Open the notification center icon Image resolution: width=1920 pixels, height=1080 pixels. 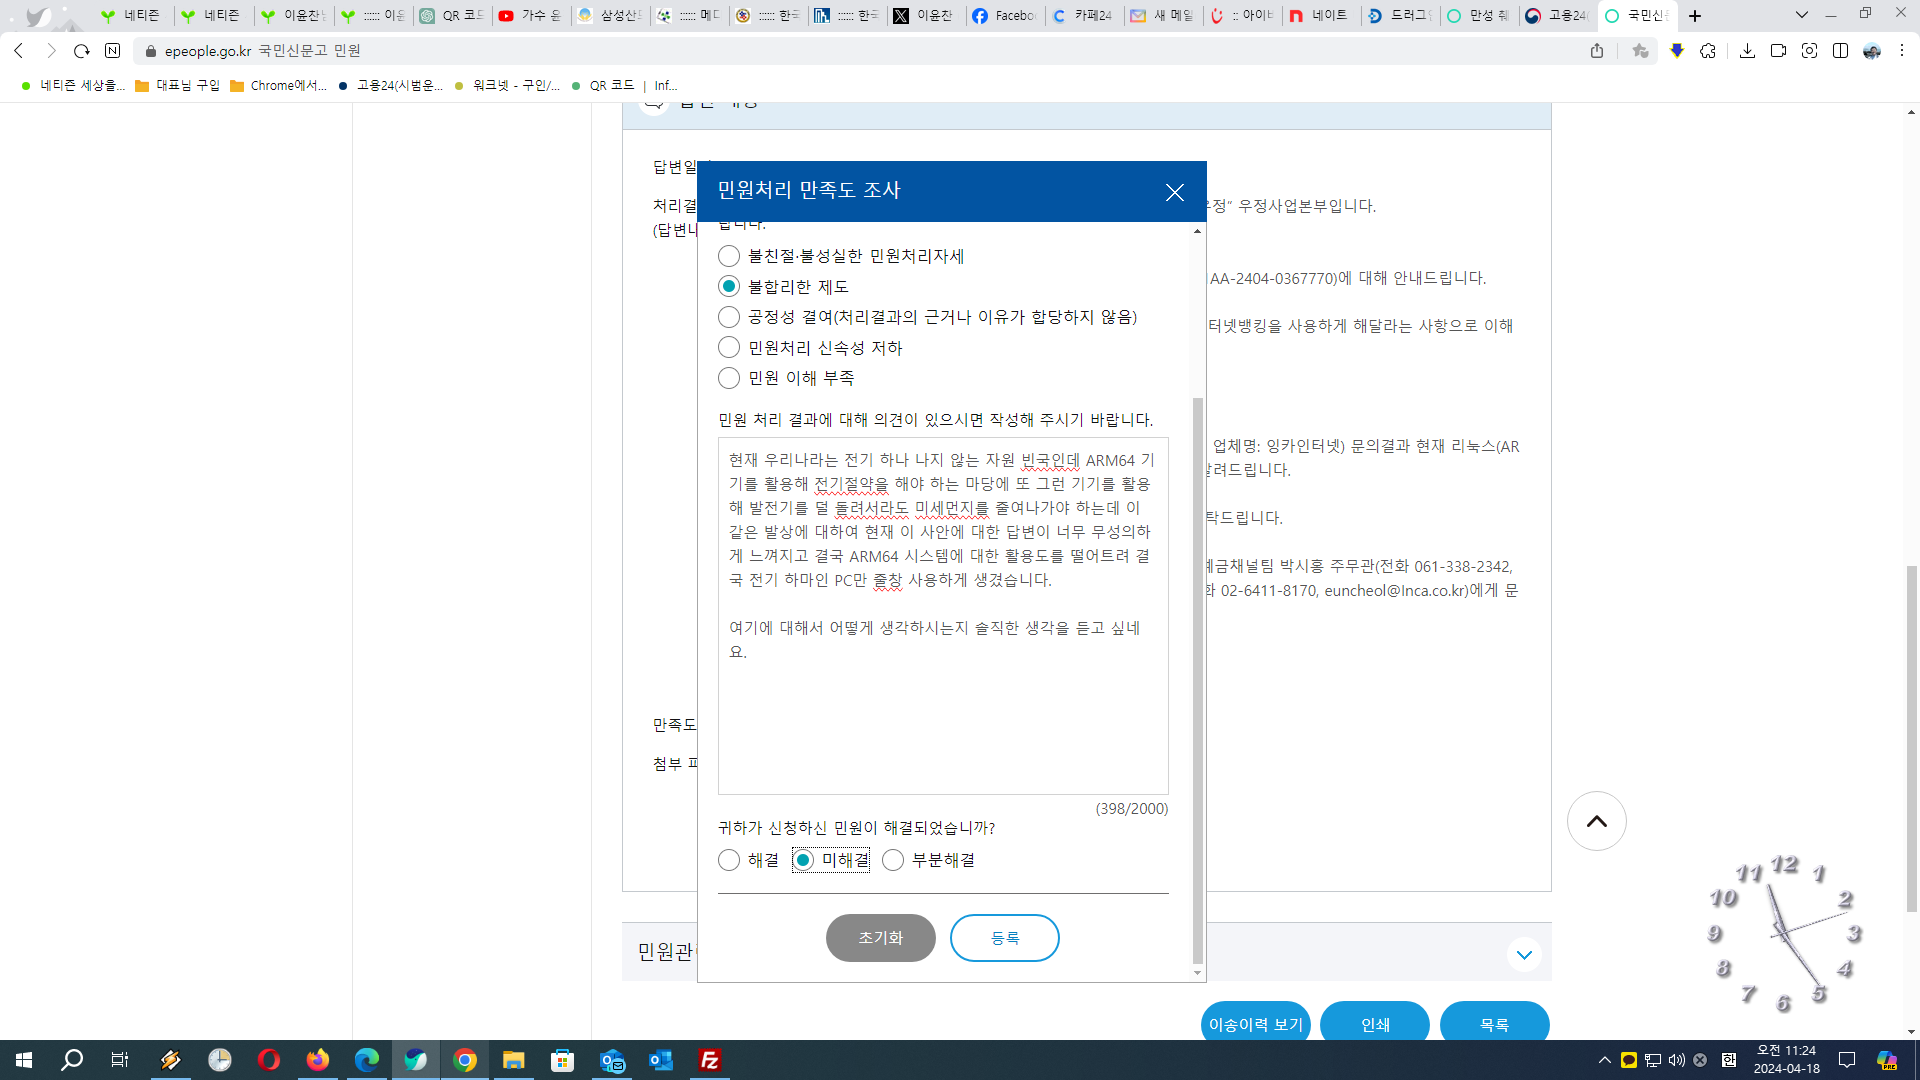tap(1847, 1060)
